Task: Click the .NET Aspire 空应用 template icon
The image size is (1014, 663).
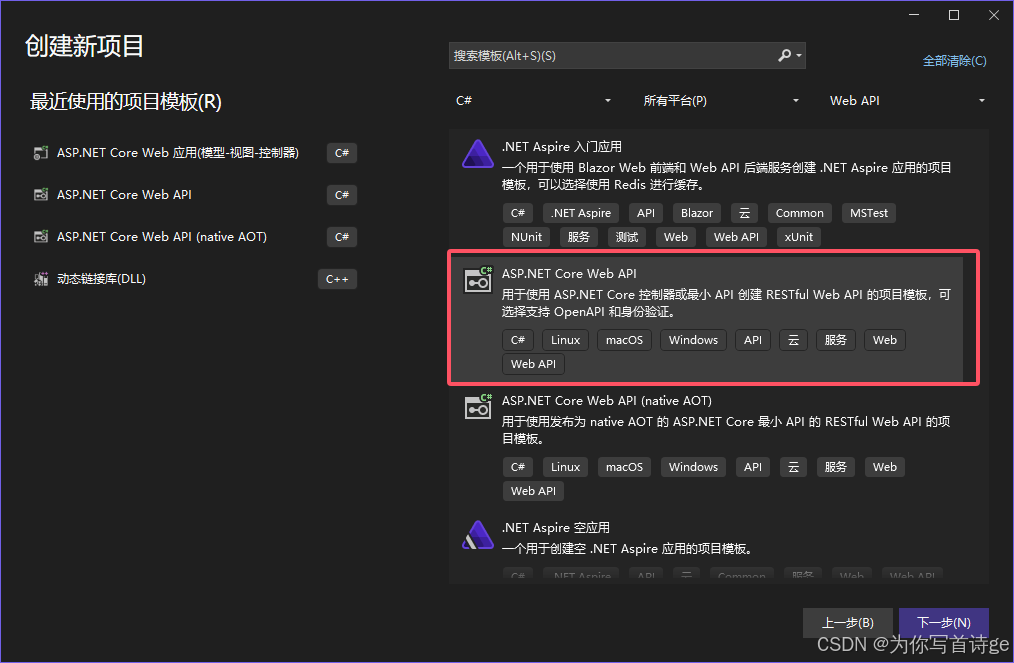Action: pyautogui.click(x=478, y=535)
